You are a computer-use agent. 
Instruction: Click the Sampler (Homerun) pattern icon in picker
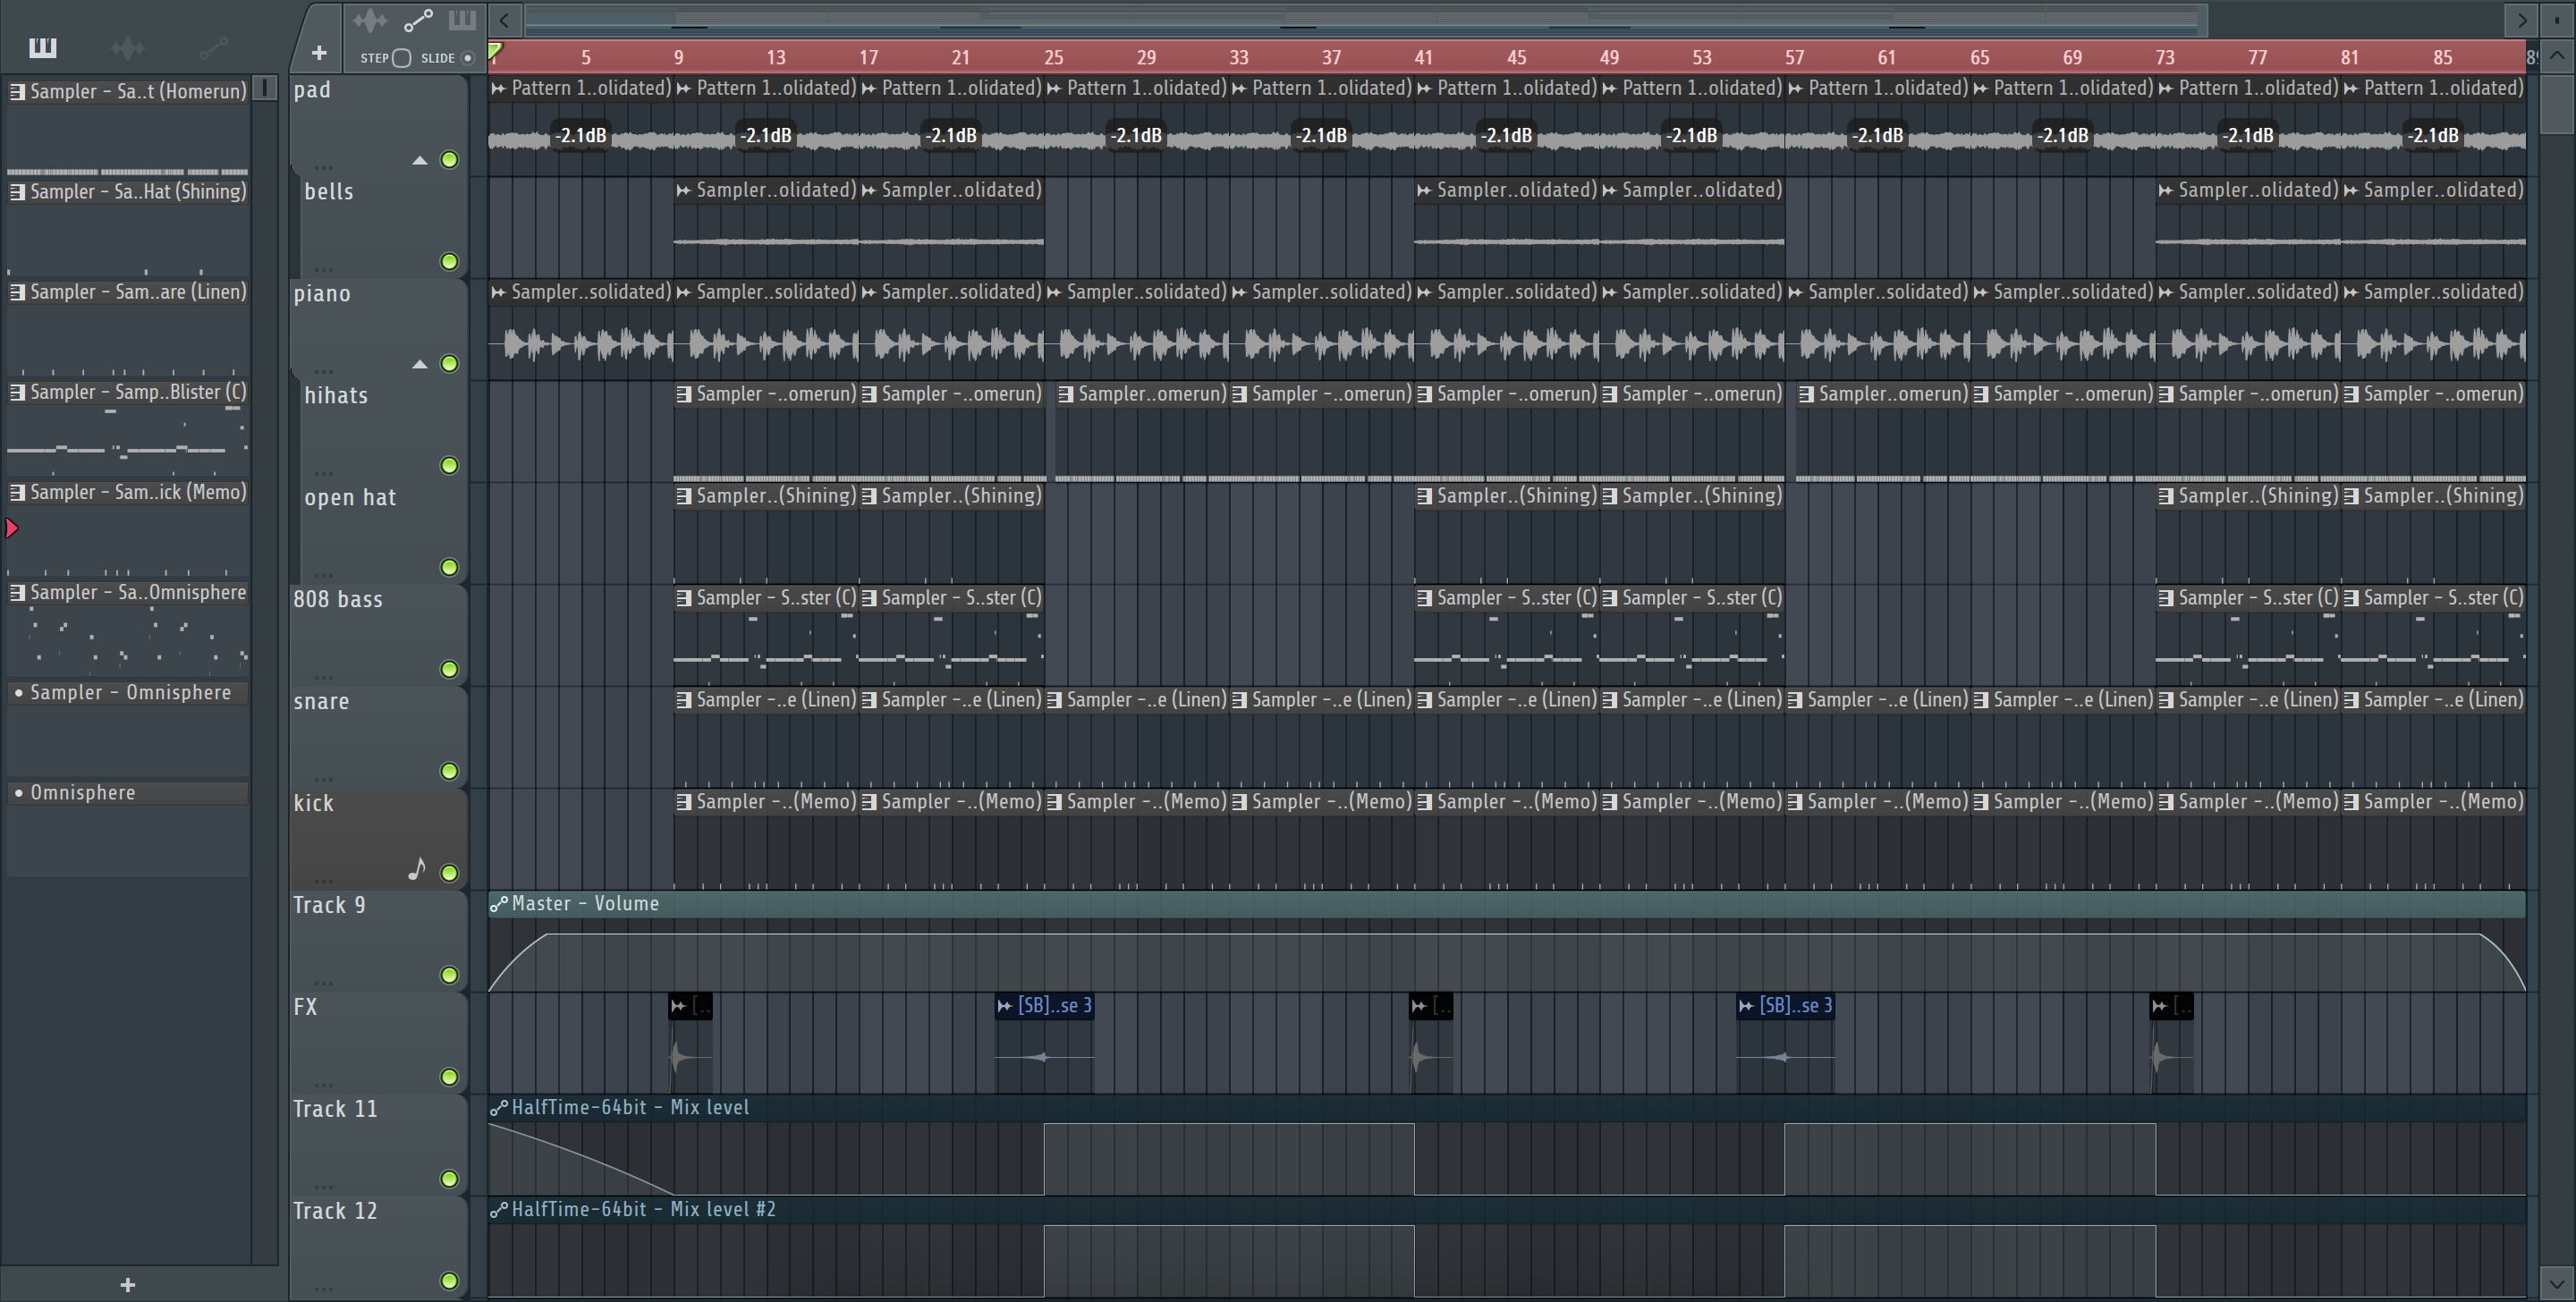point(17,92)
